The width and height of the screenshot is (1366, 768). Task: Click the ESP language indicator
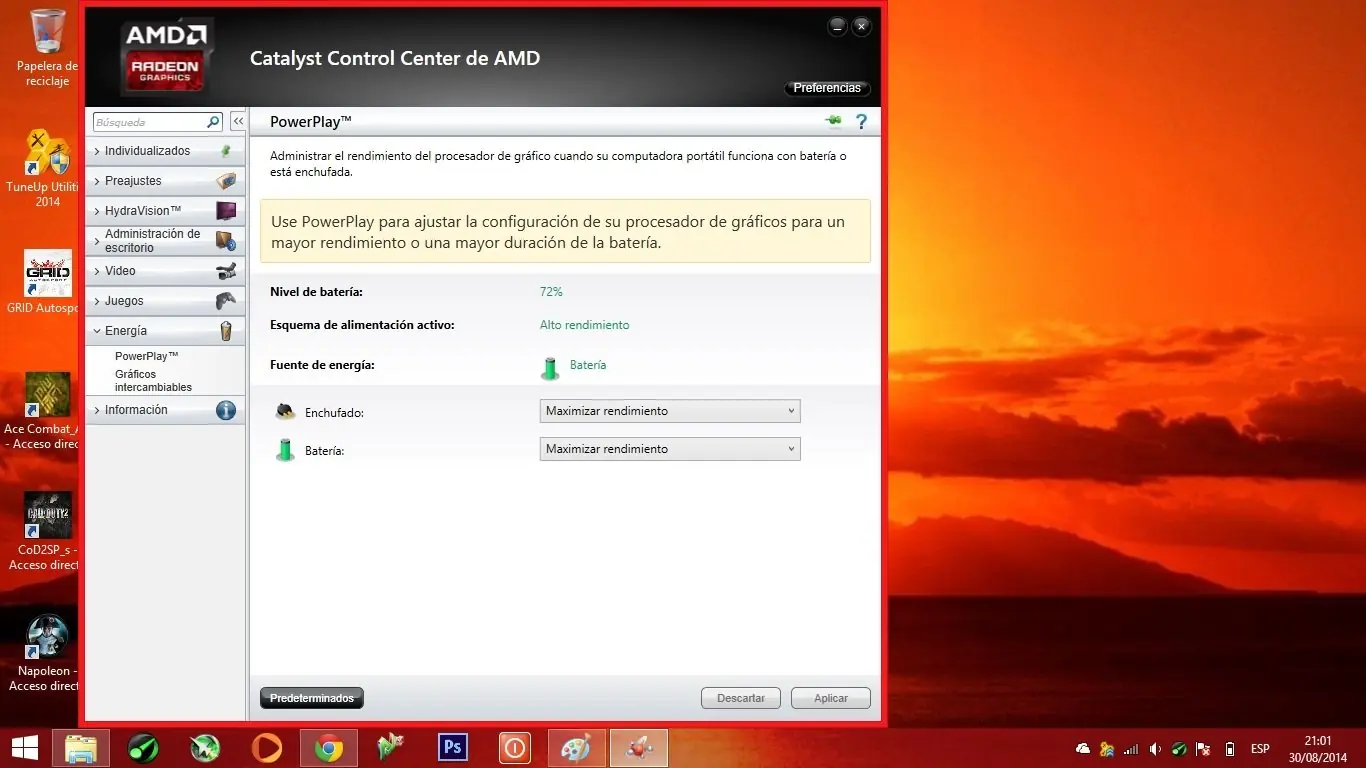1260,749
